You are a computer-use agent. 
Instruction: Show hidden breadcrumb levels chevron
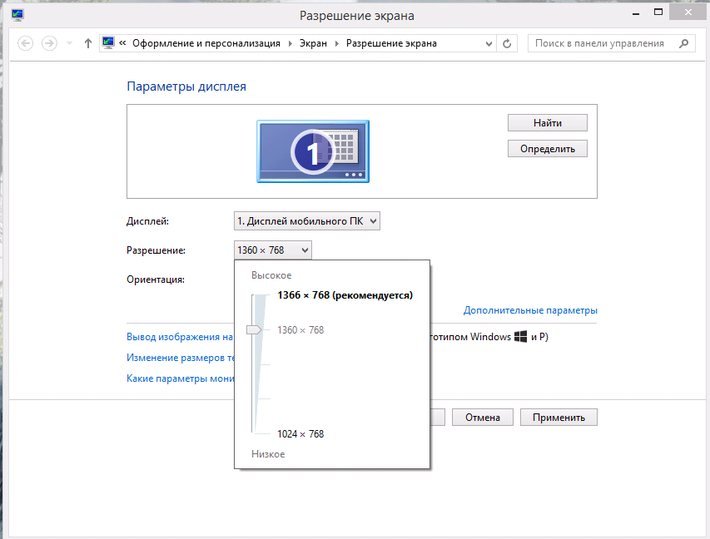click(123, 43)
